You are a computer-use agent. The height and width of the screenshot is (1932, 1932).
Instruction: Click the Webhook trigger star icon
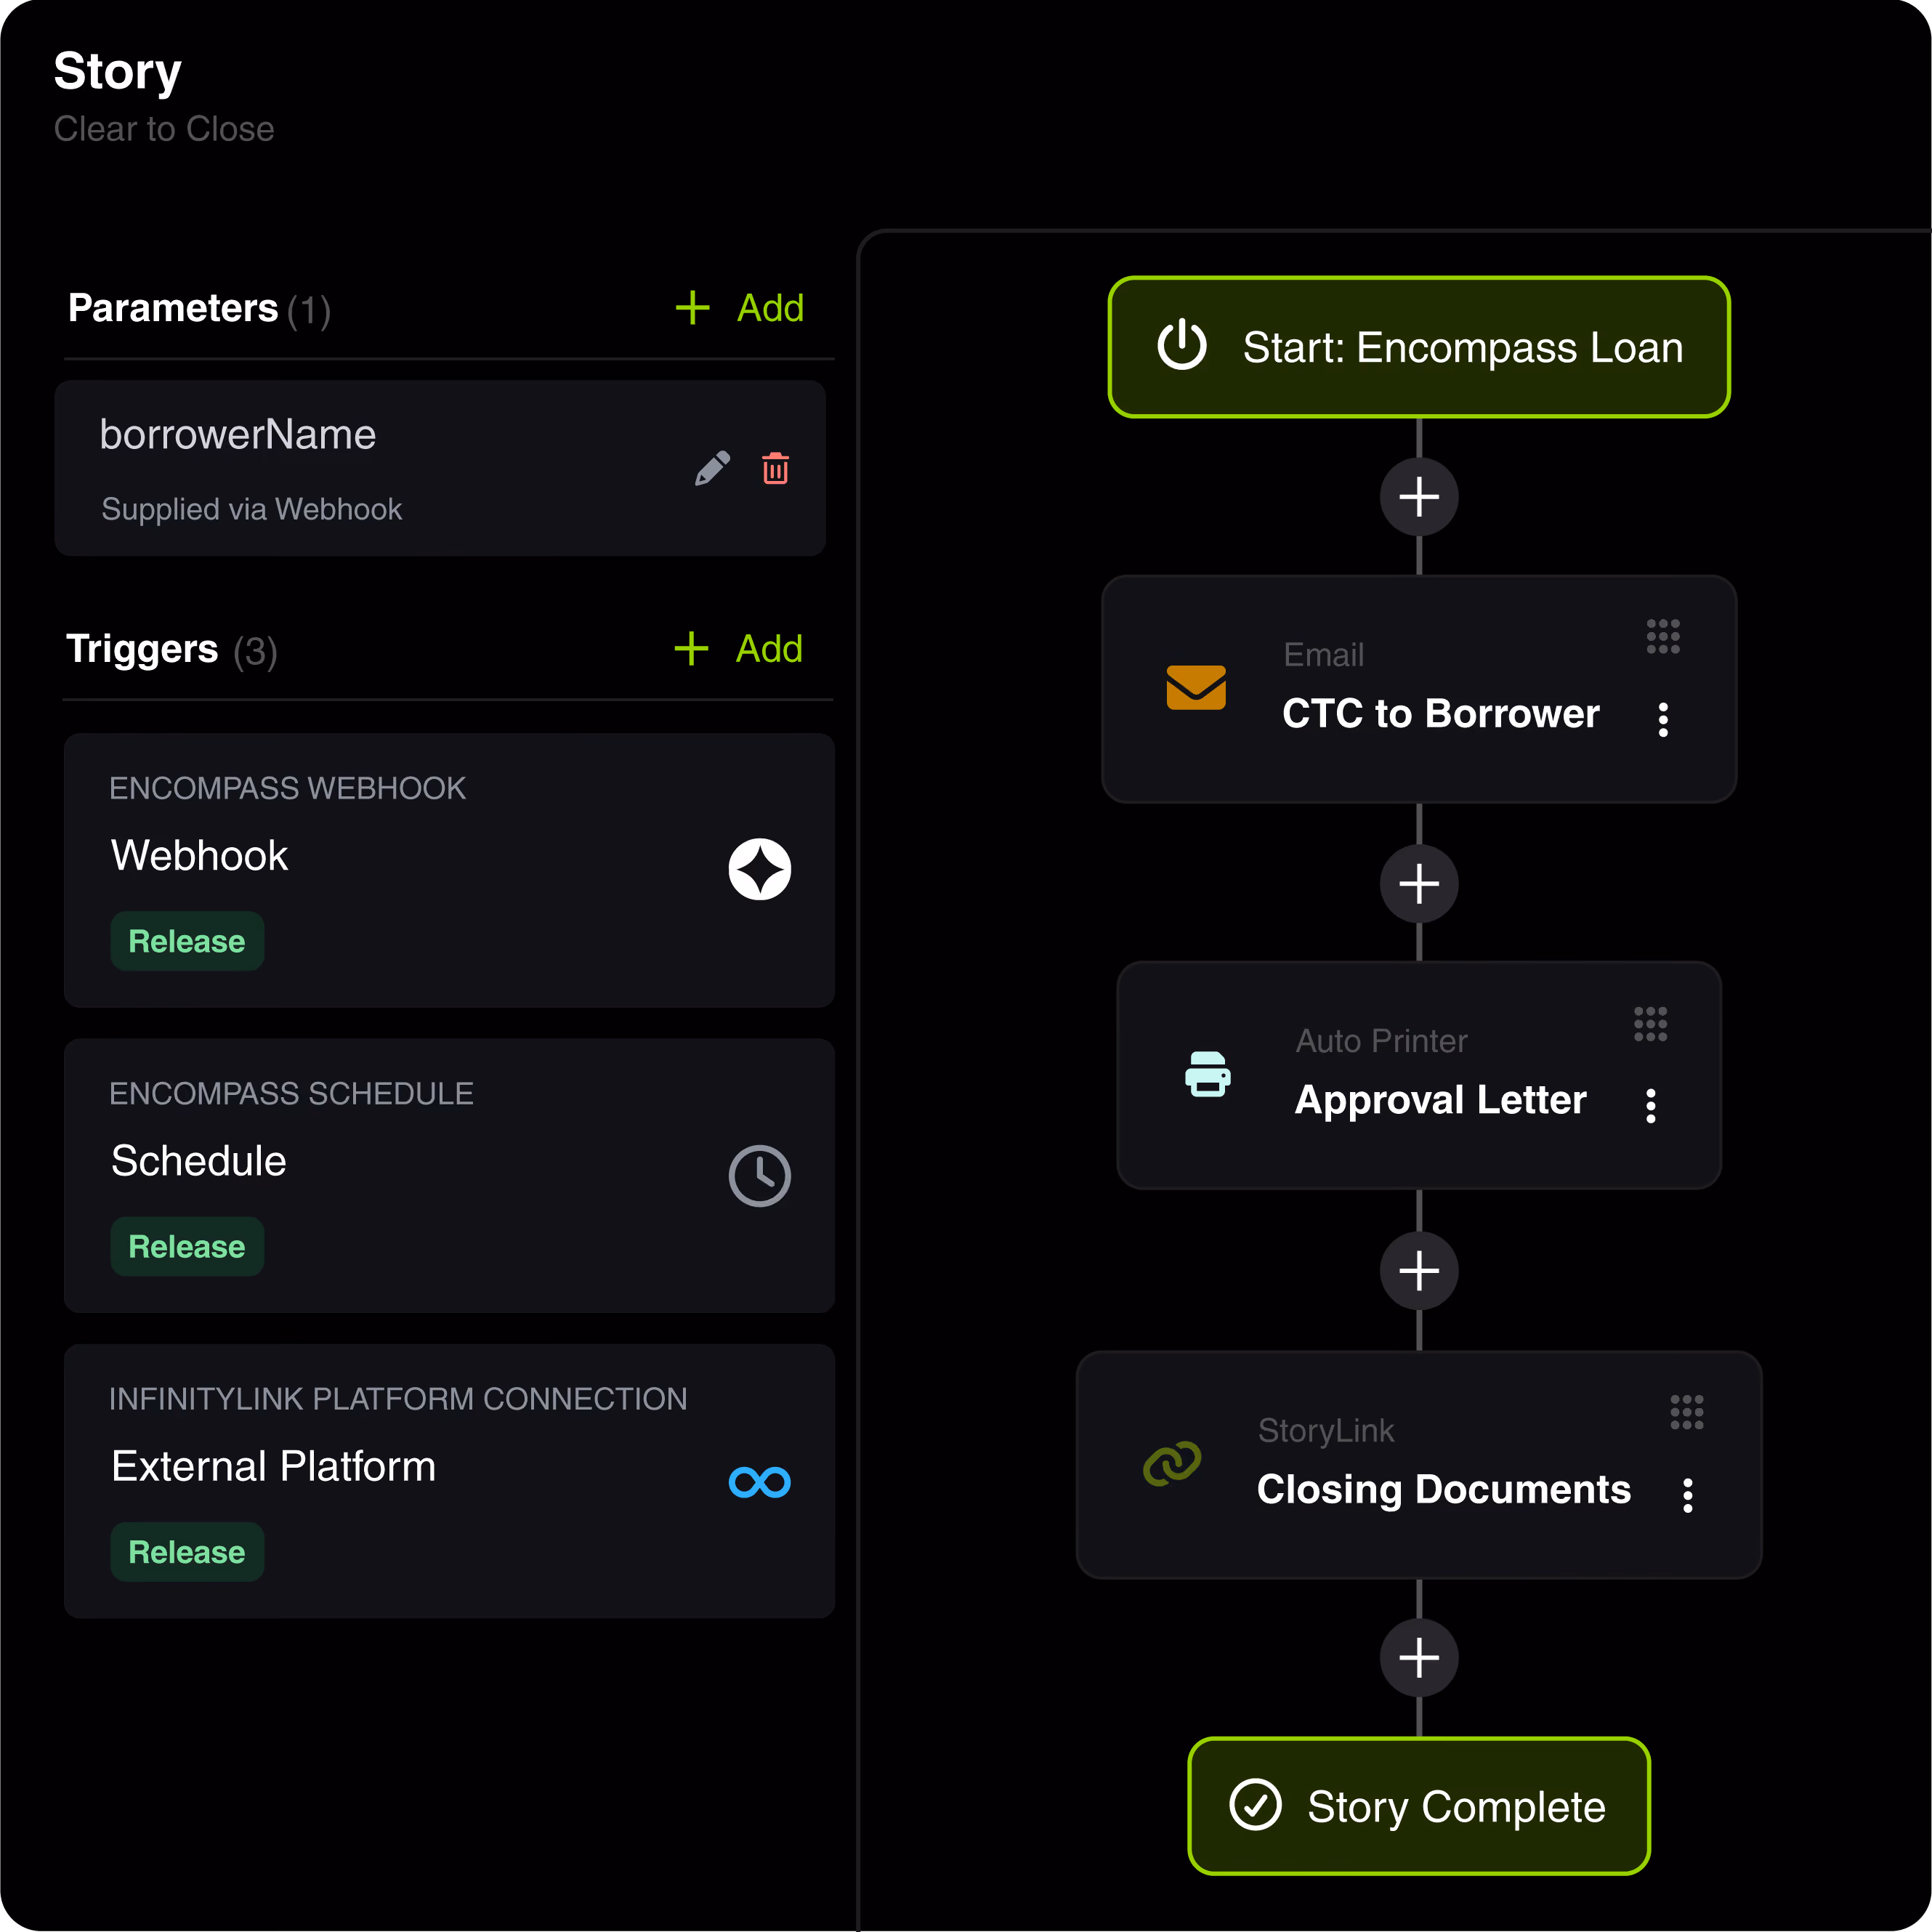(760, 869)
